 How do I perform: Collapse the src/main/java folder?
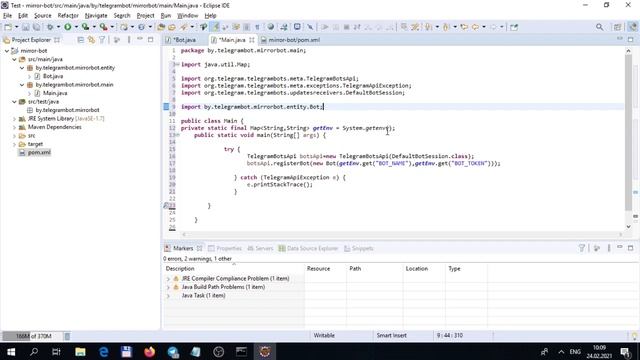point(14,59)
